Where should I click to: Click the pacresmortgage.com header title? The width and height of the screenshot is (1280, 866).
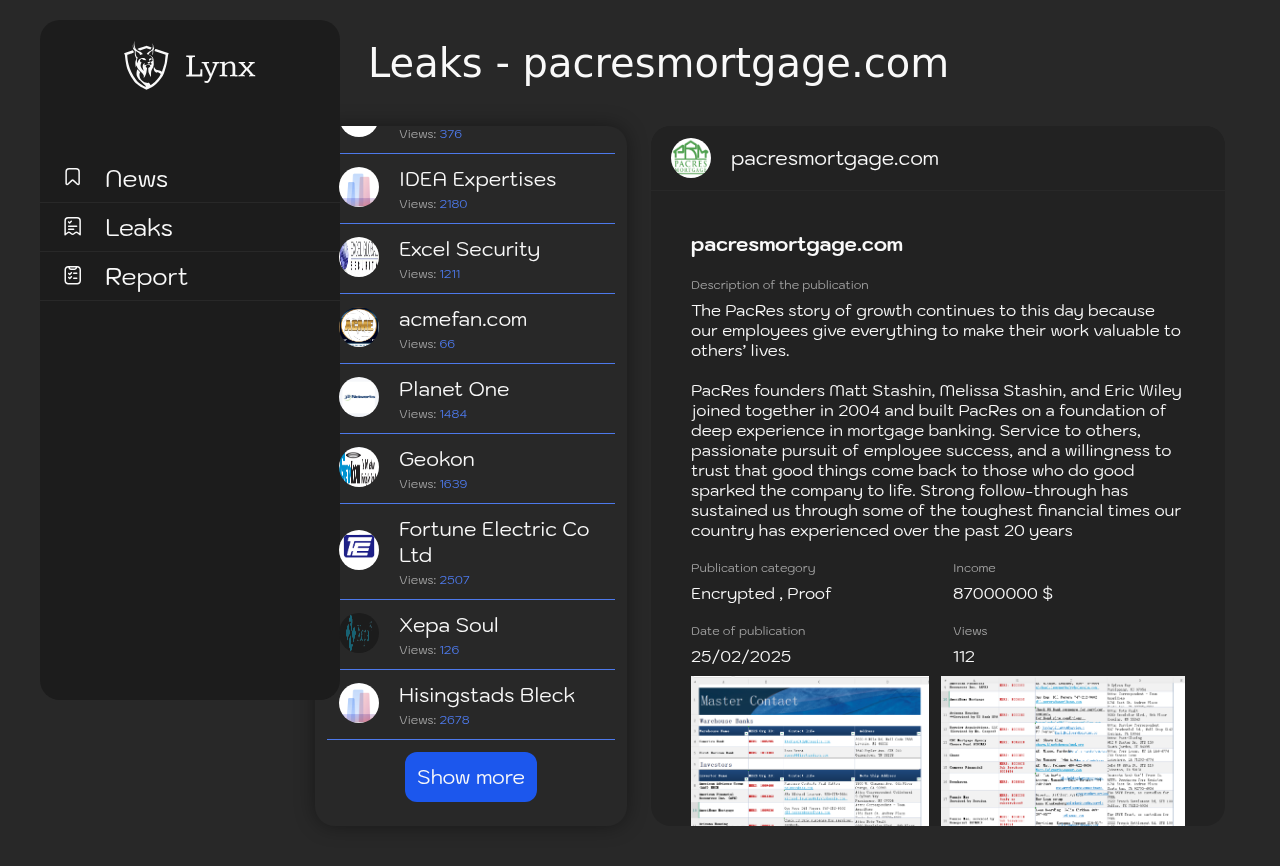coord(835,158)
